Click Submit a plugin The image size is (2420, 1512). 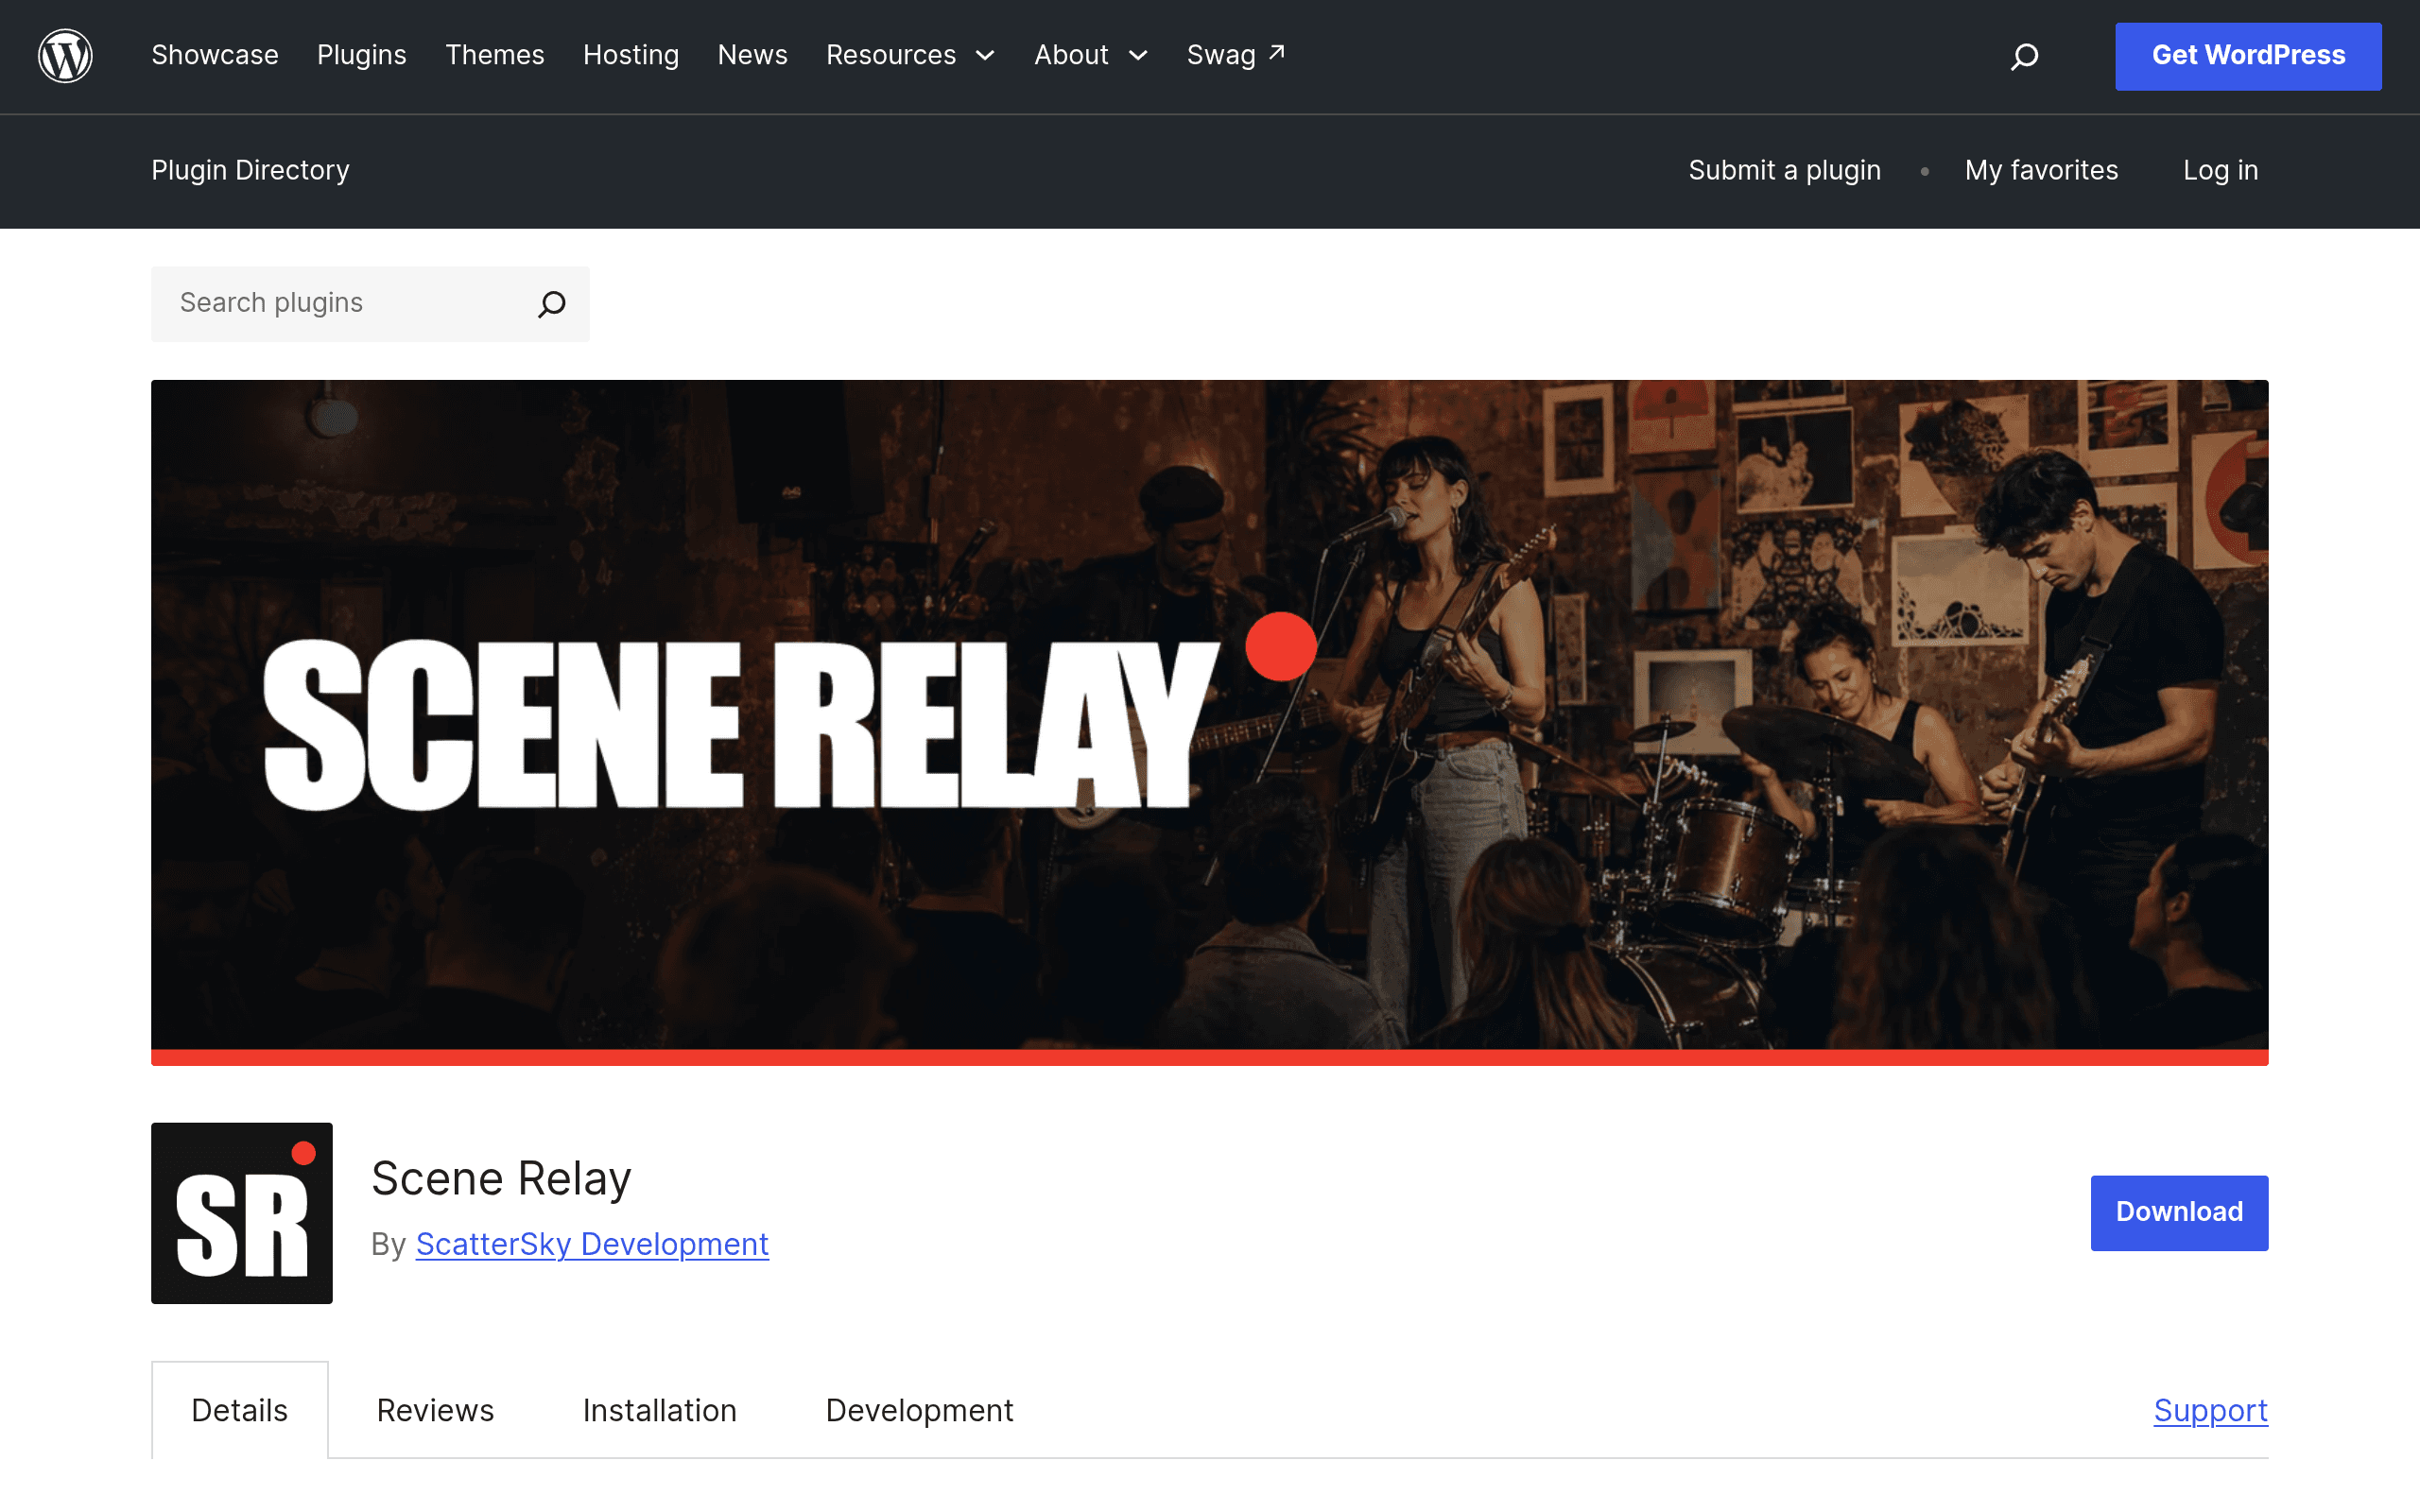click(x=1784, y=170)
